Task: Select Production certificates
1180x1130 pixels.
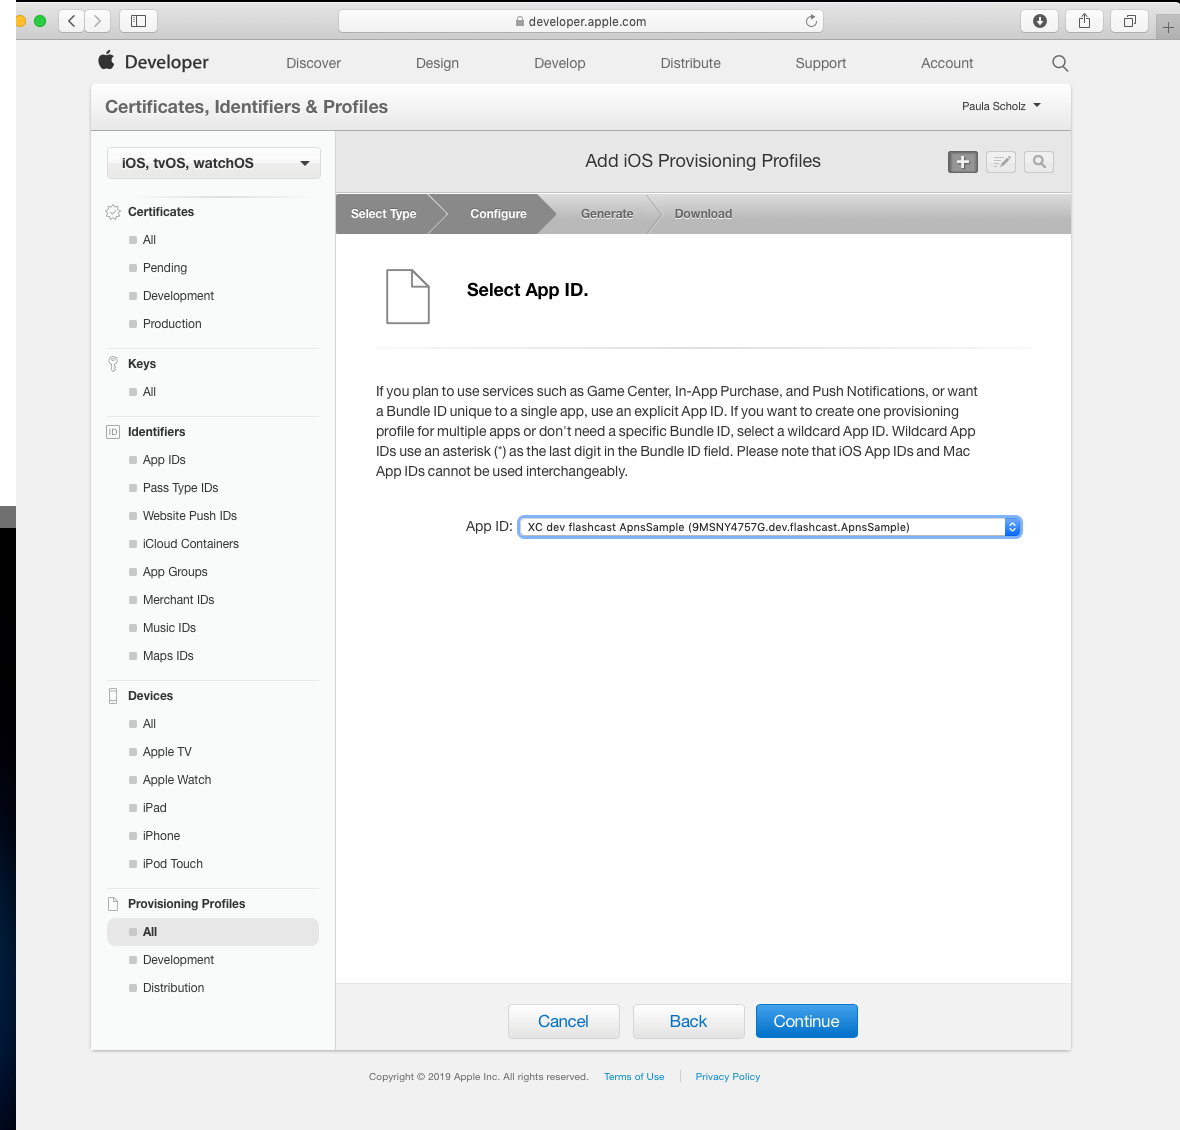Action: [172, 324]
